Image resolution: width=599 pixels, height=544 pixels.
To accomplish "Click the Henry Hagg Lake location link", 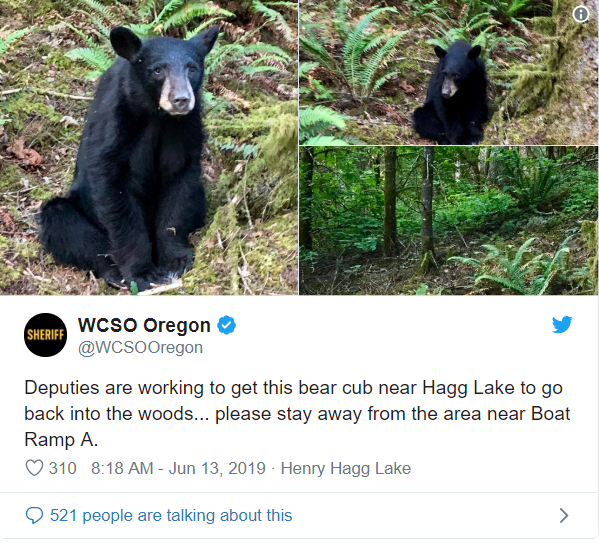I will coord(346,468).
